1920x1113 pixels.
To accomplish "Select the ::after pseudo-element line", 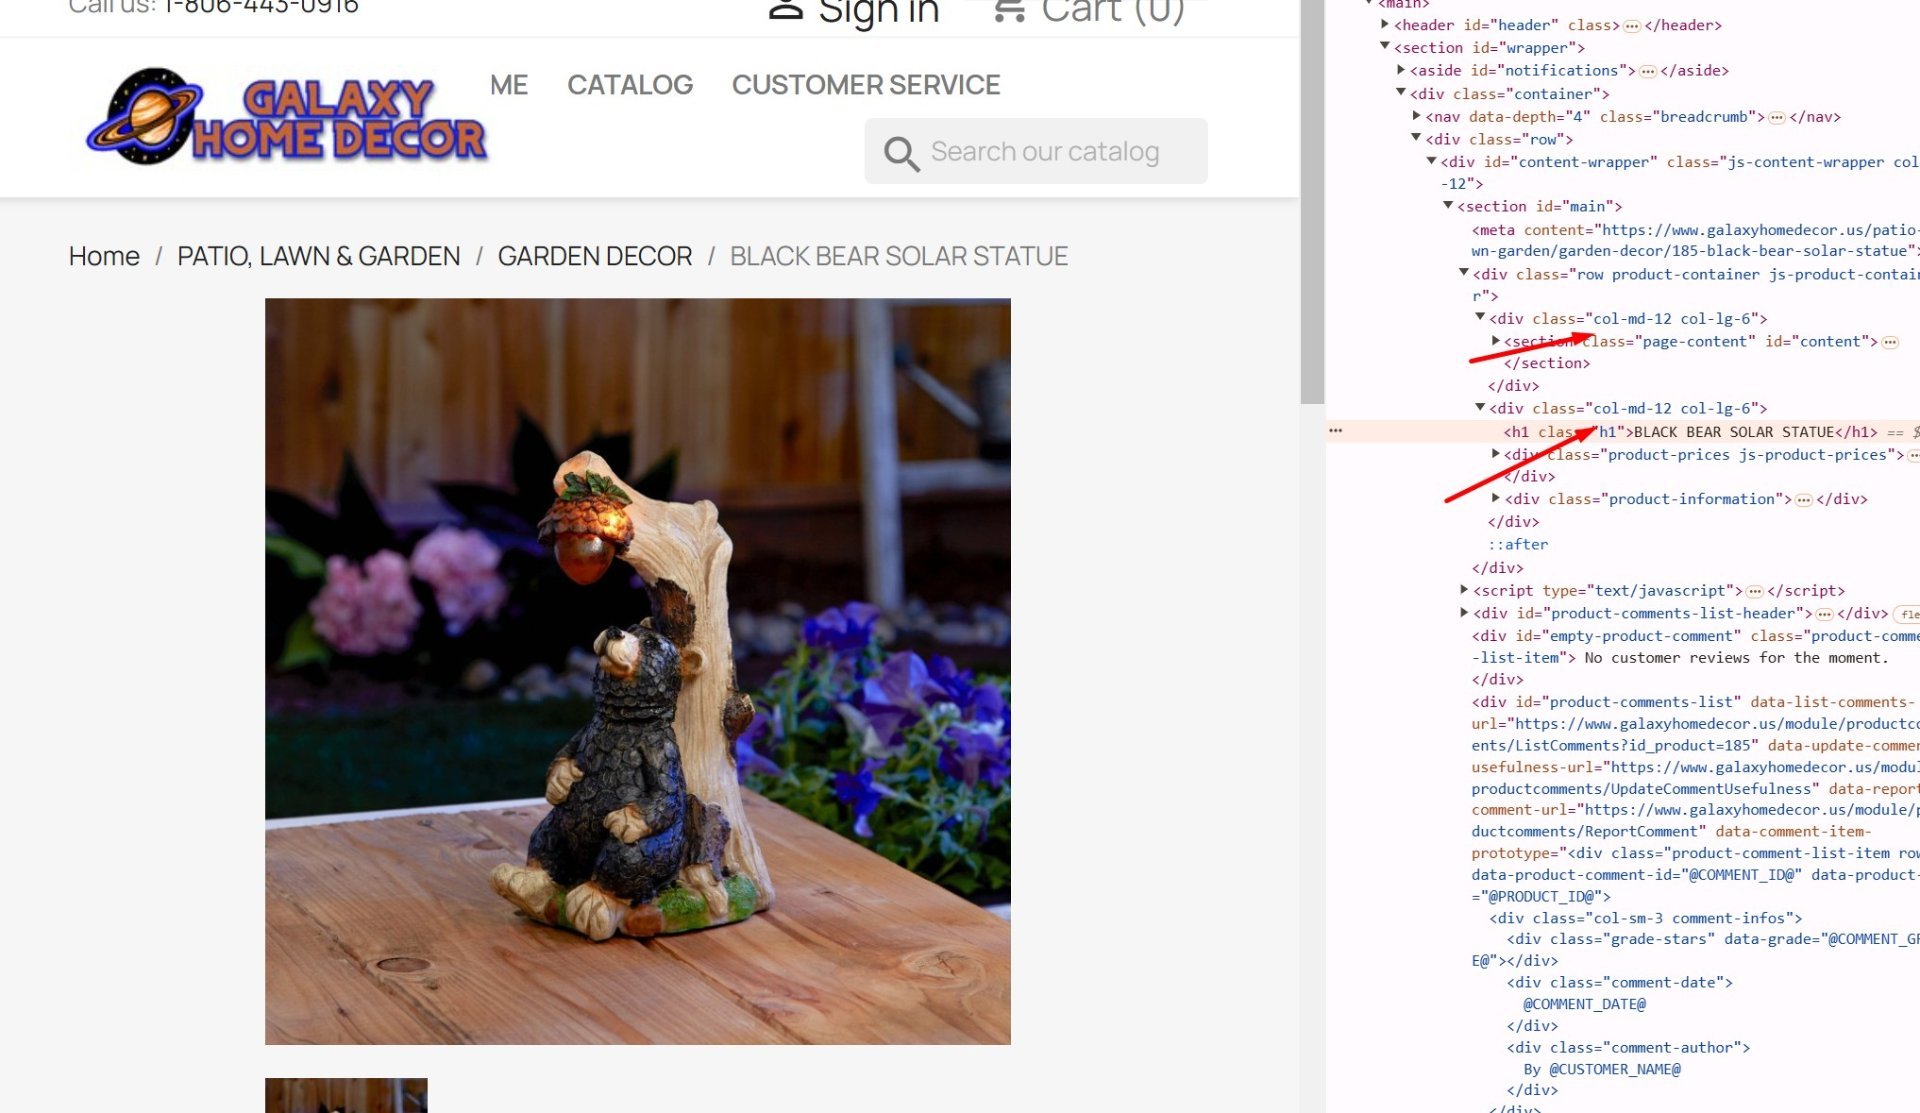I will click(1518, 545).
